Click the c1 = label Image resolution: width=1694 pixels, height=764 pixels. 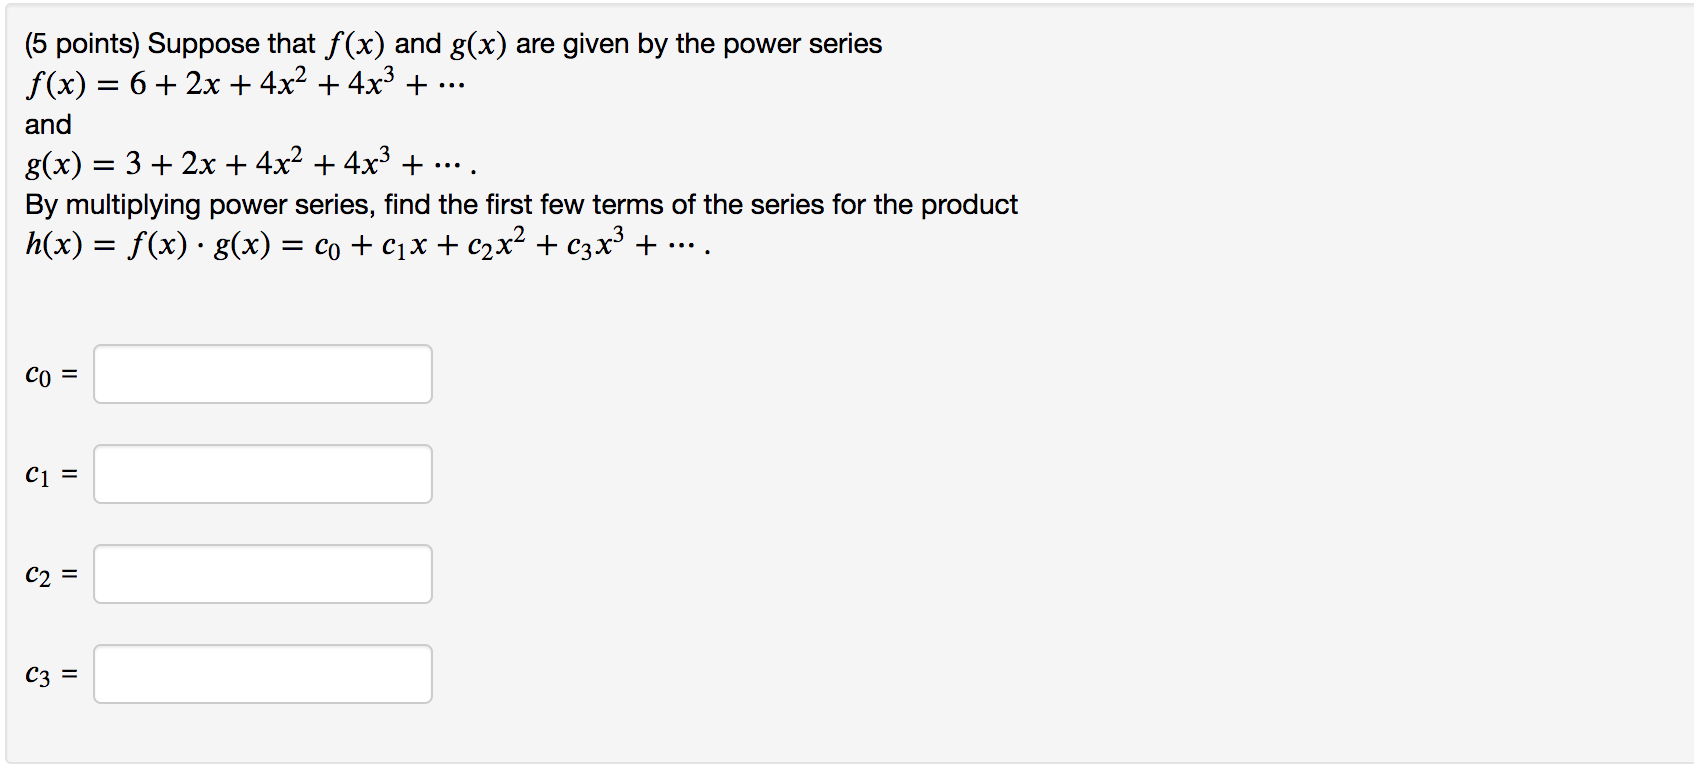point(48,476)
